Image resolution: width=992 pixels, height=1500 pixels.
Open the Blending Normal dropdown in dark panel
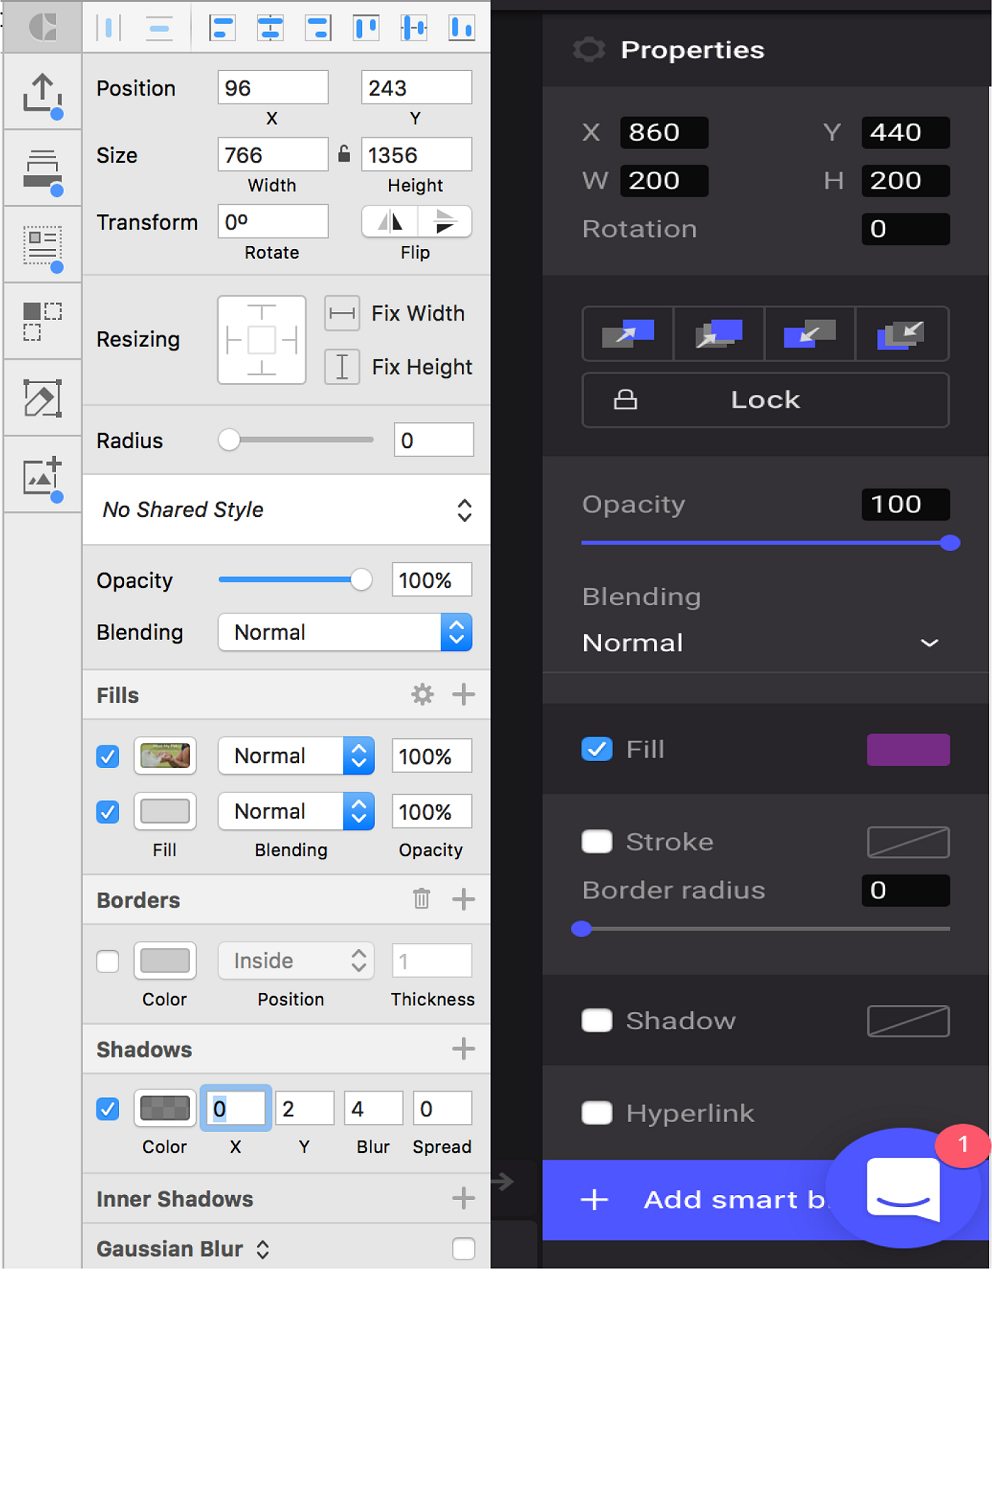click(x=760, y=643)
